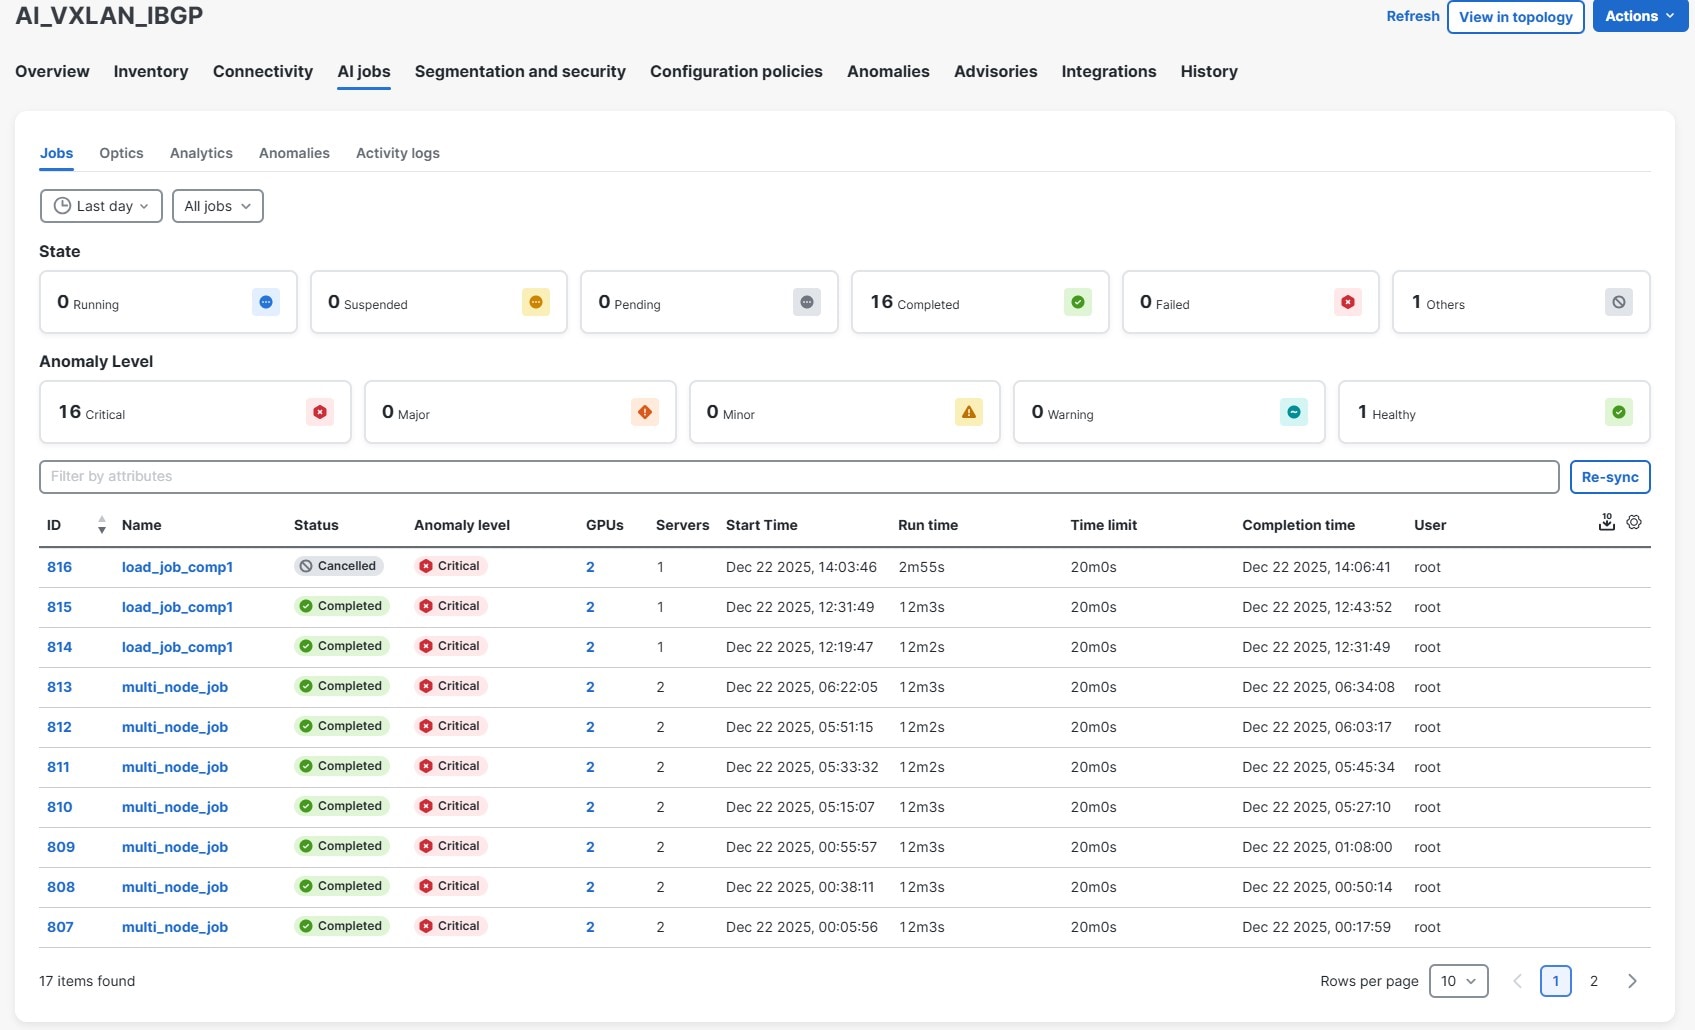Go to the next page arrow
1695x1030 pixels.
click(x=1632, y=981)
